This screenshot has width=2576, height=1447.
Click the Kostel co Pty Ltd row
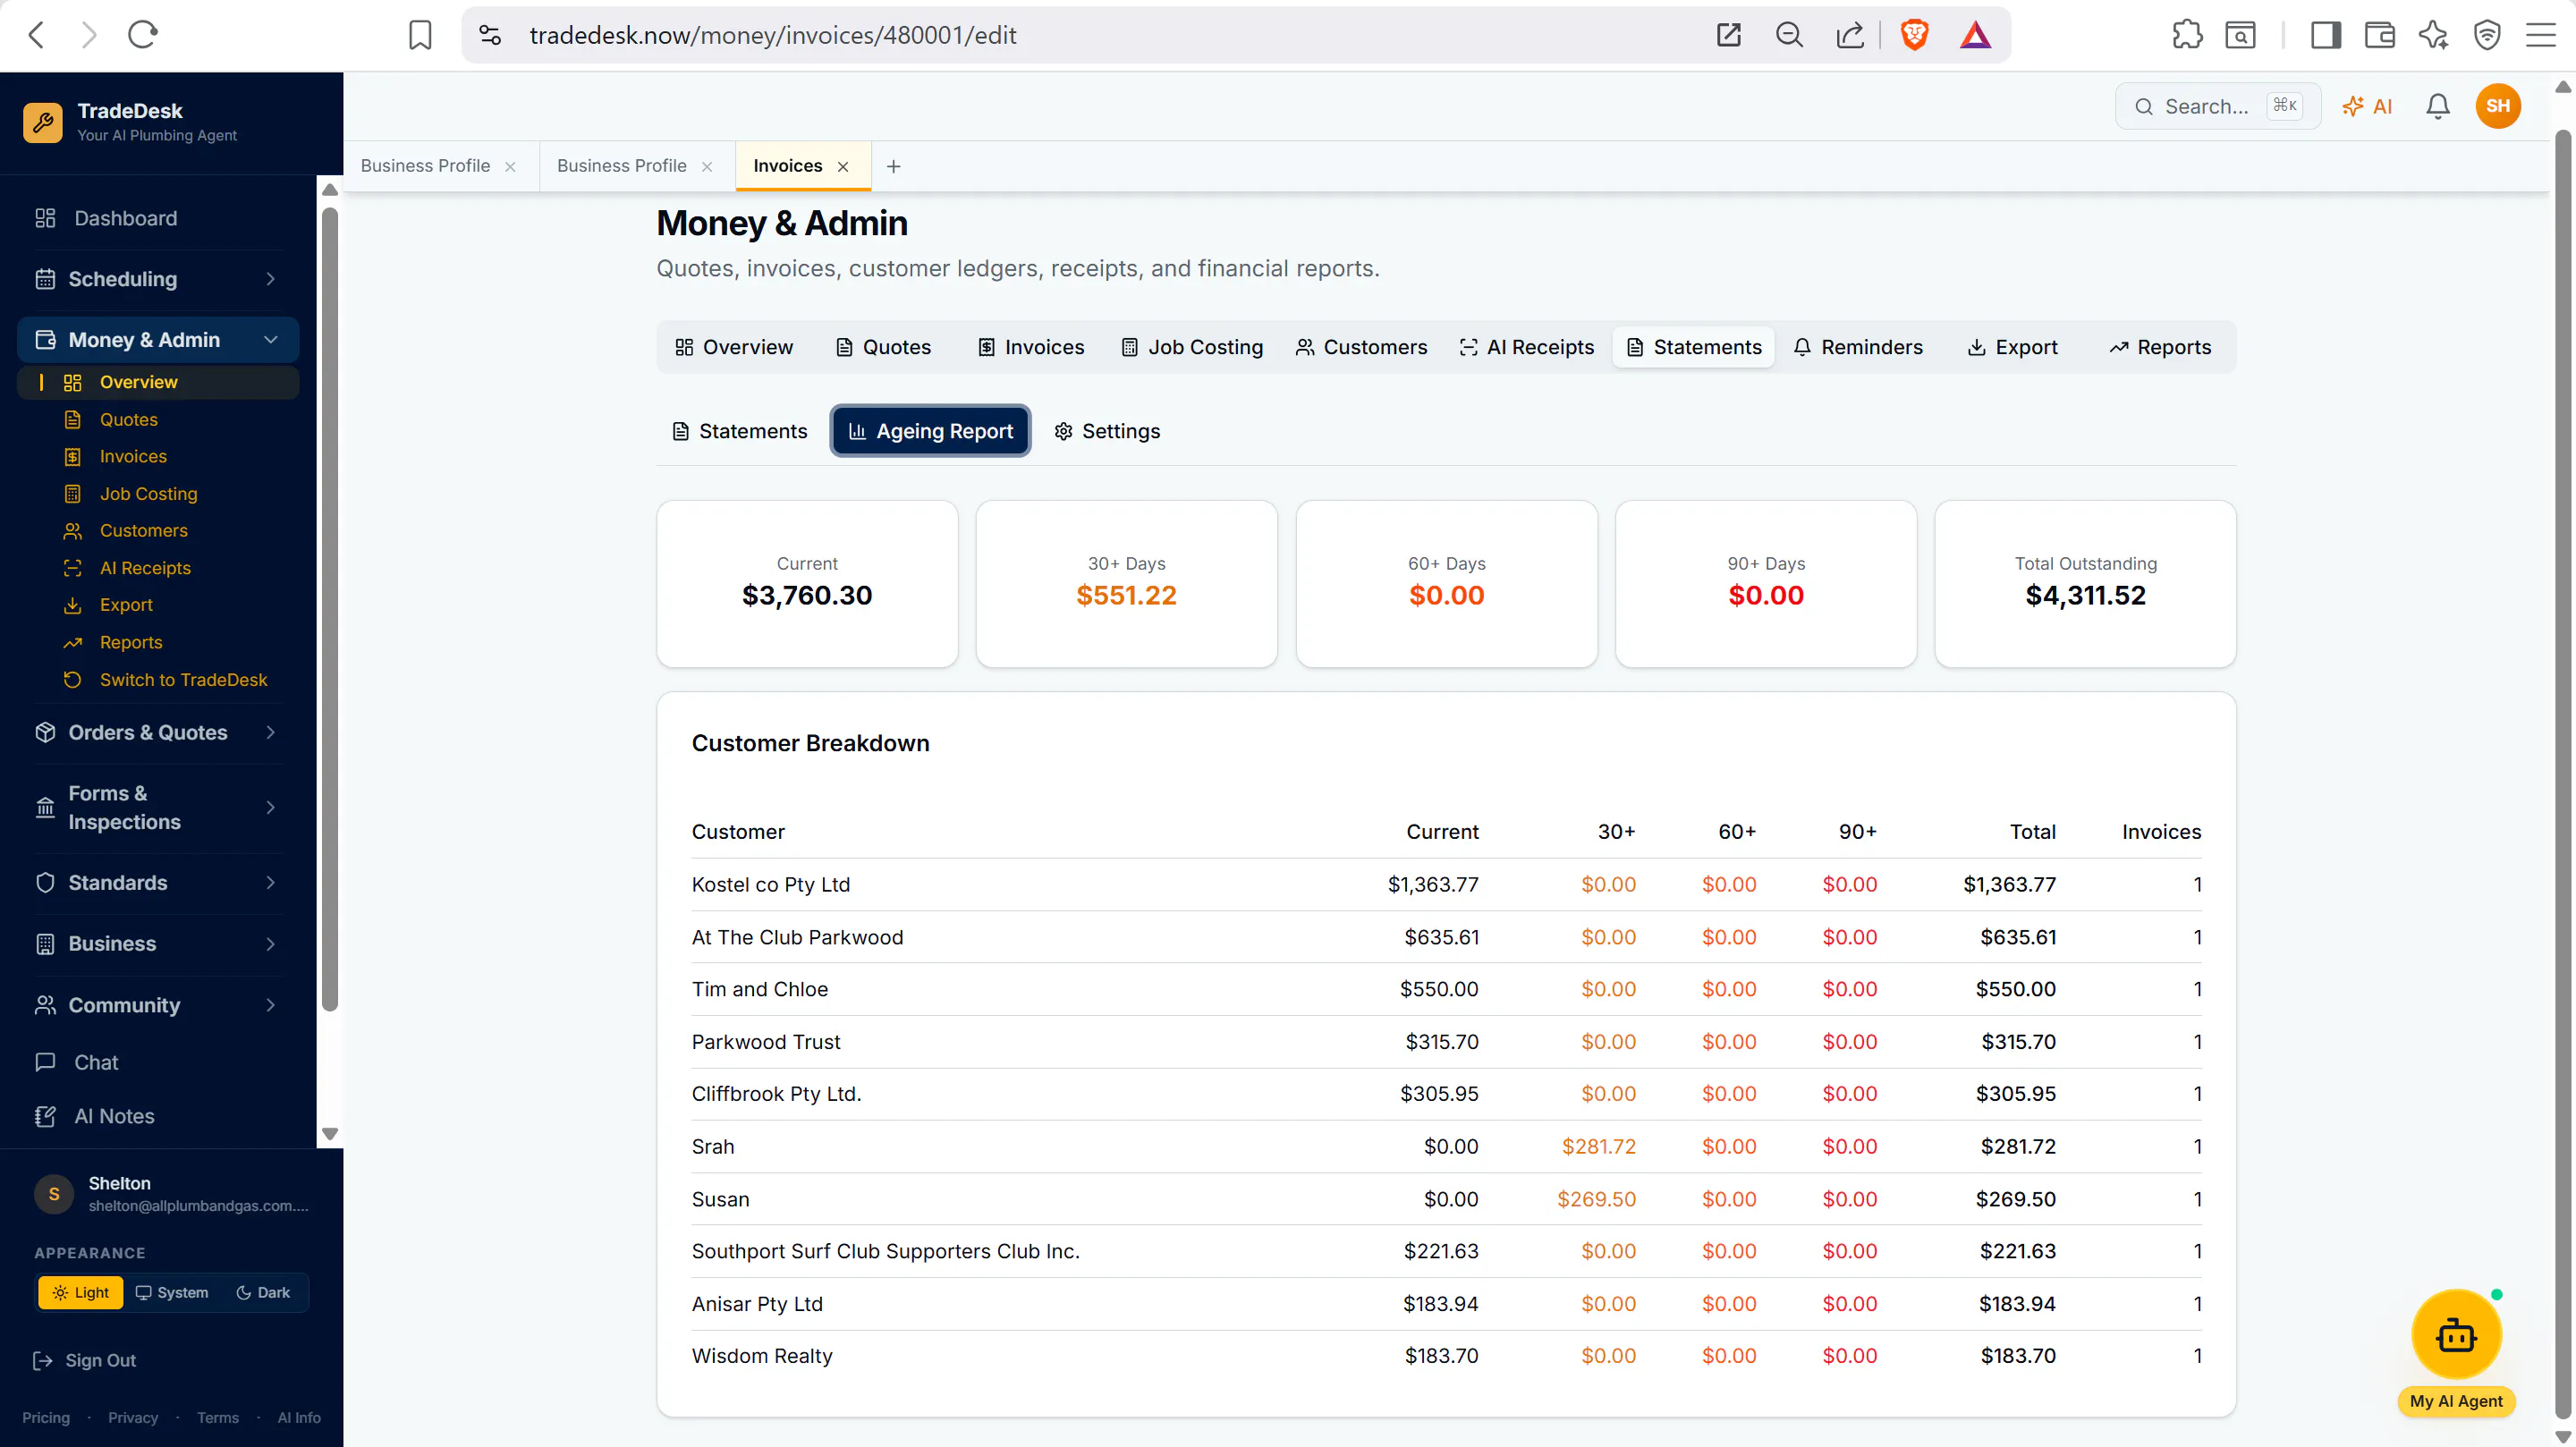[1446, 884]
